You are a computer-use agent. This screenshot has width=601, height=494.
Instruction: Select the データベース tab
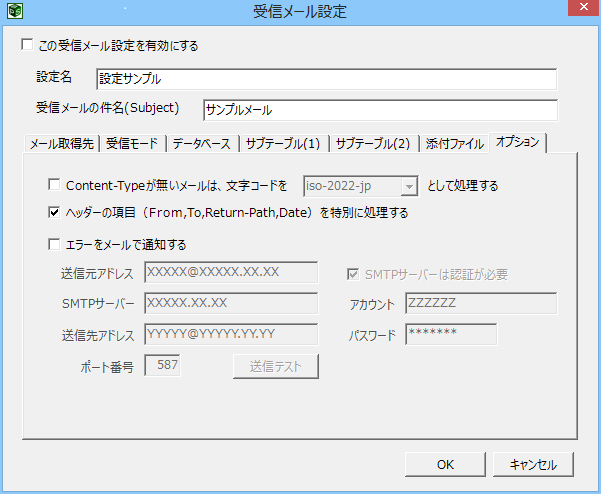pos(202,144)
